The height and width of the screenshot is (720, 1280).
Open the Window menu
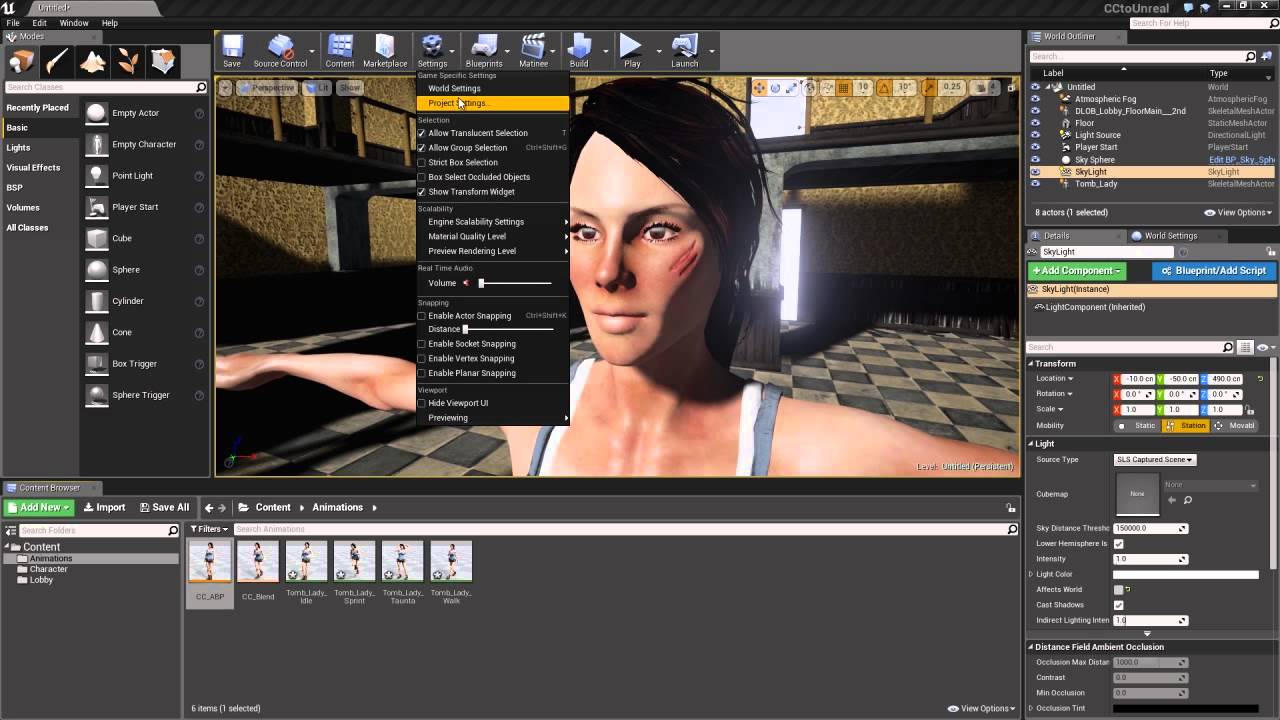click(x=74, y=22)
